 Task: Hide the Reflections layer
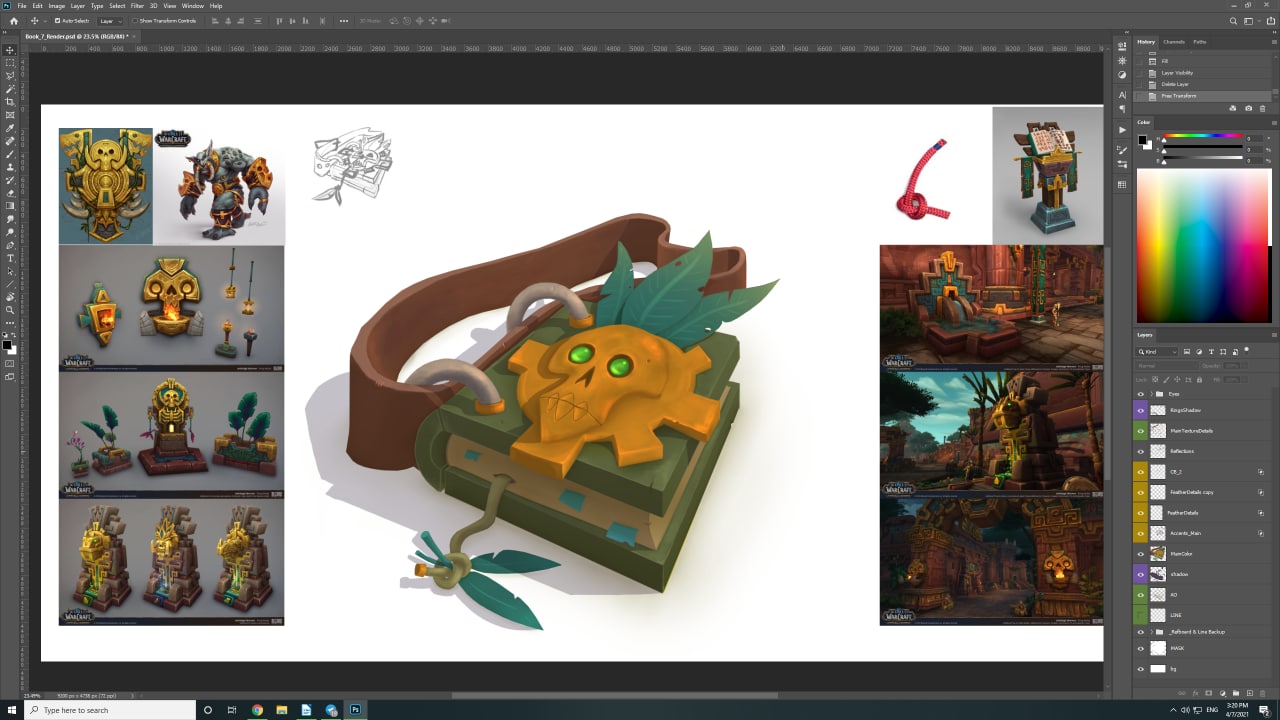pos(1140,451)
